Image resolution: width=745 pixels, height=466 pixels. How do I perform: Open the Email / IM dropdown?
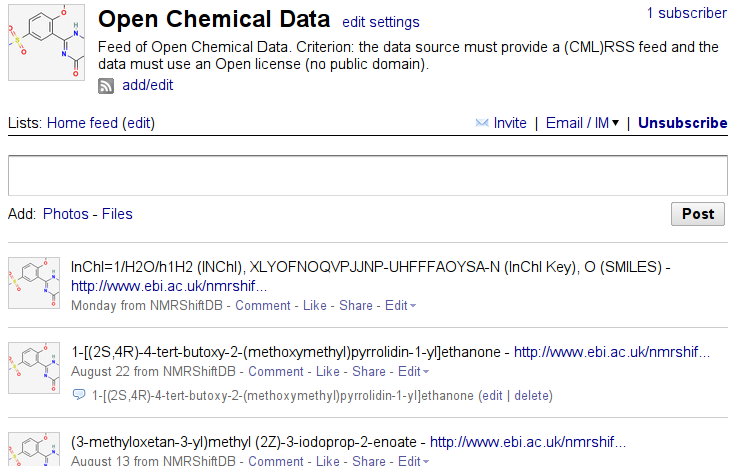click(582, 123)
